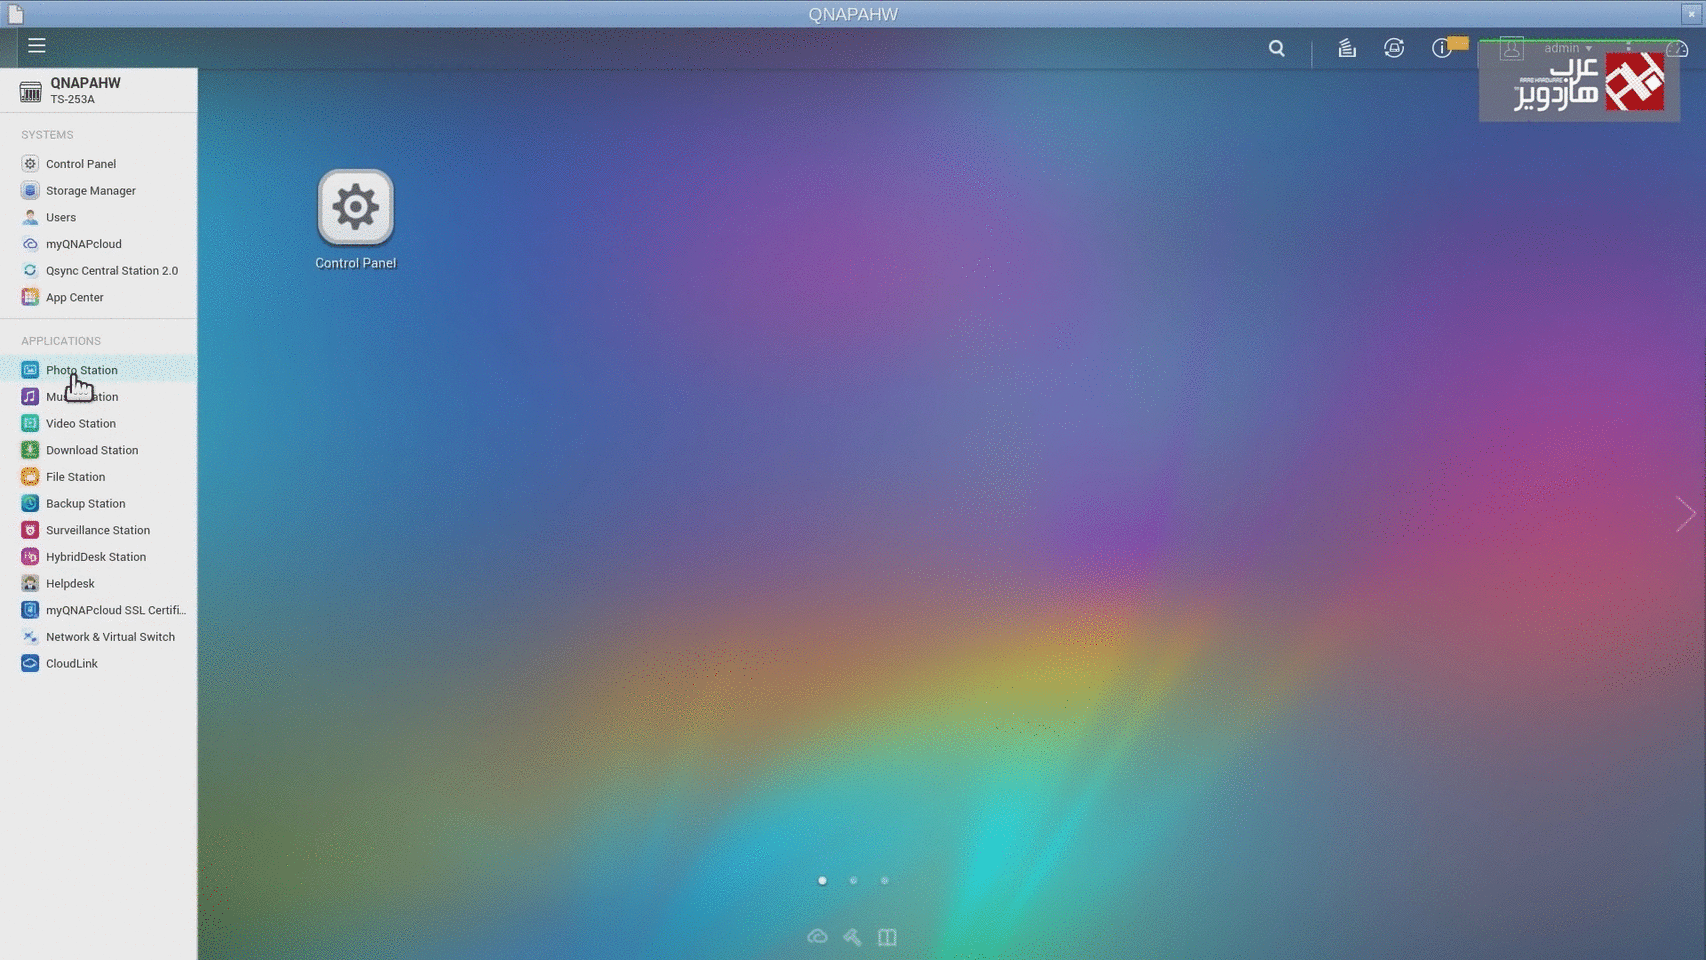Click document icon in title bar

(x=15, y=14)
